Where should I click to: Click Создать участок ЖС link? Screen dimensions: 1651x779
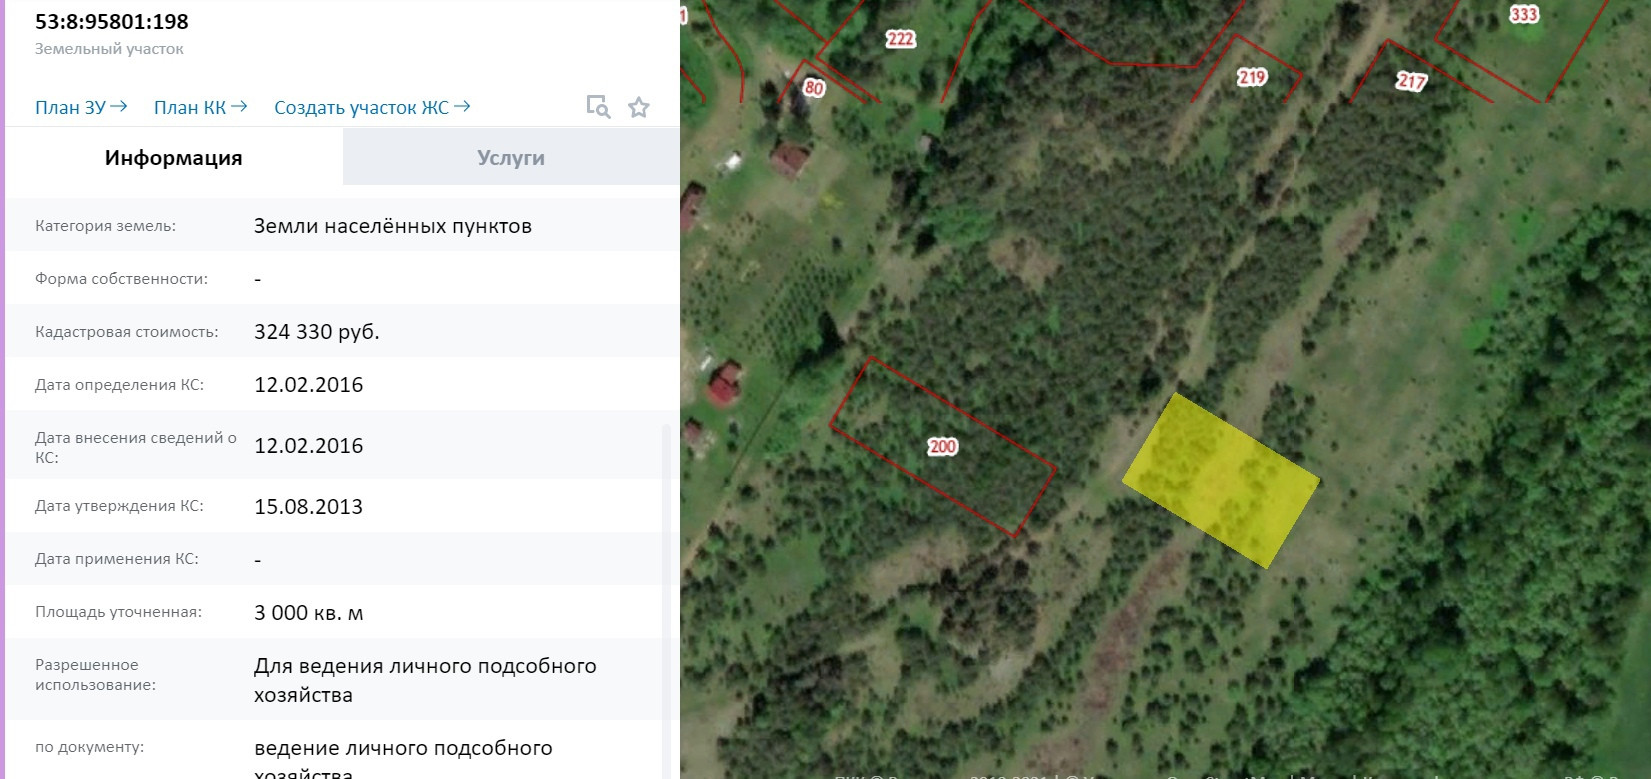372,107
